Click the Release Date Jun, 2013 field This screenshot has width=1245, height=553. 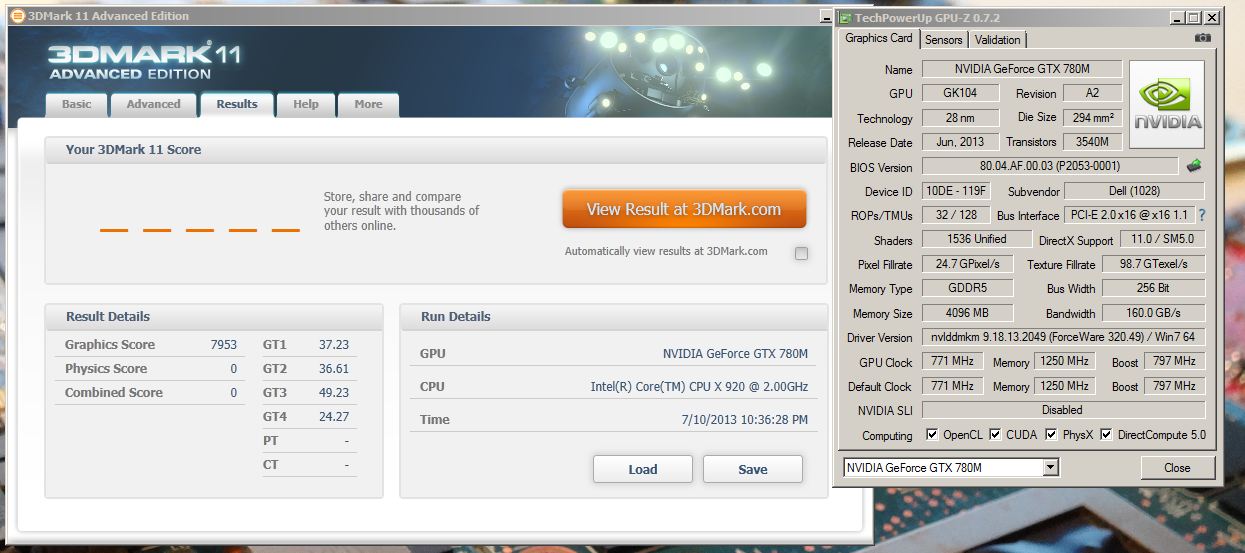pos(960,142)
